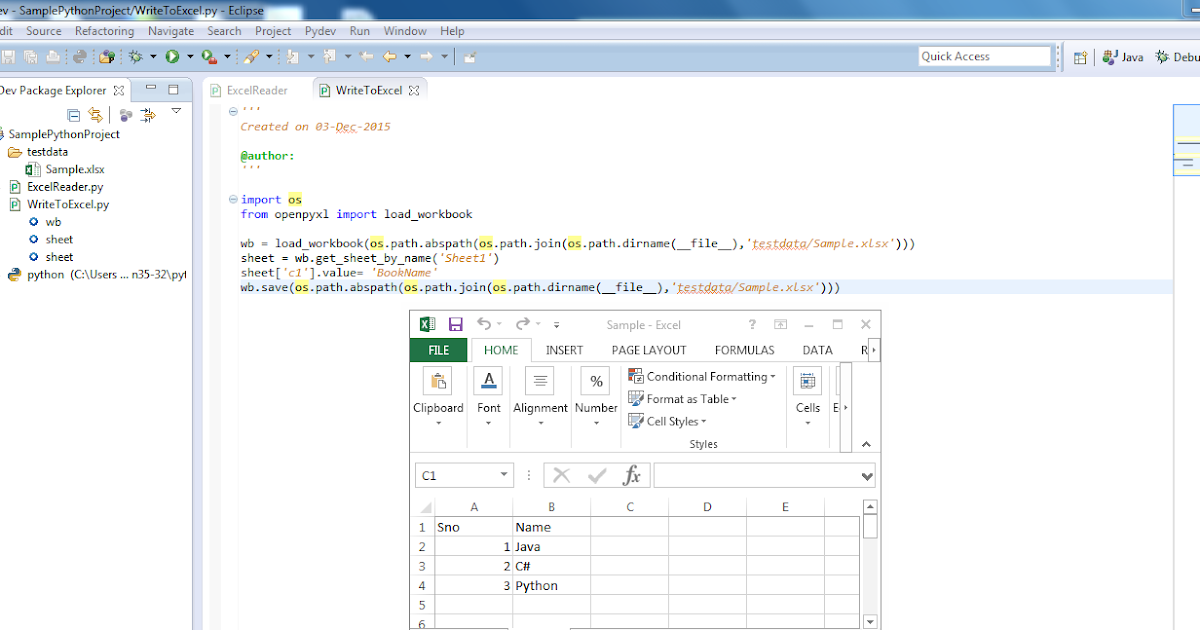
Task: Launch Debug using the bug icon
Action: coord(136,56)
